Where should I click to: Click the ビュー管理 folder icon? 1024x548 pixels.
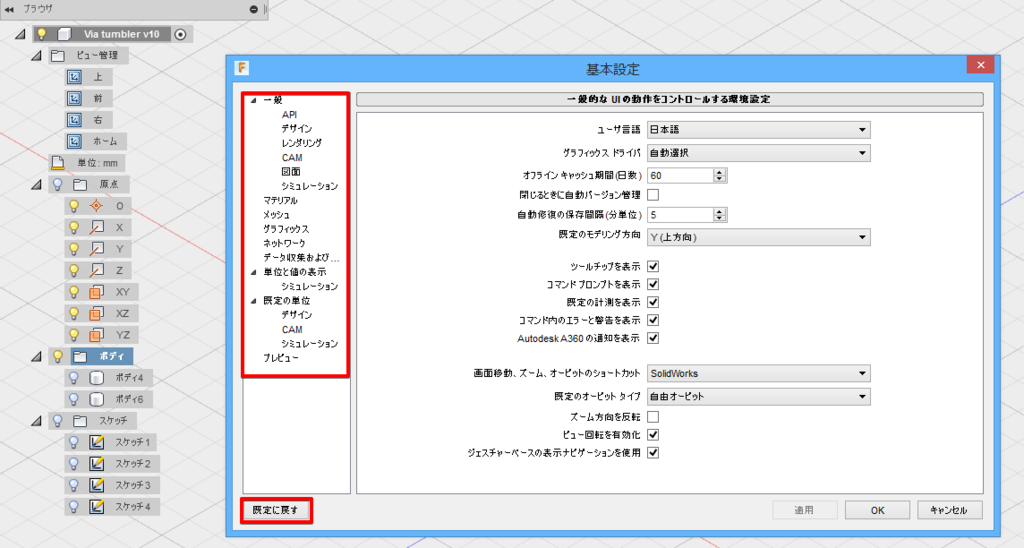[x=57, y=56]
